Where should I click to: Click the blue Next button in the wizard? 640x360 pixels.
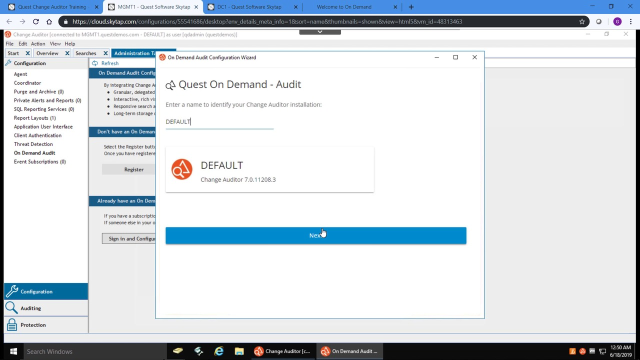pos(316,236)
